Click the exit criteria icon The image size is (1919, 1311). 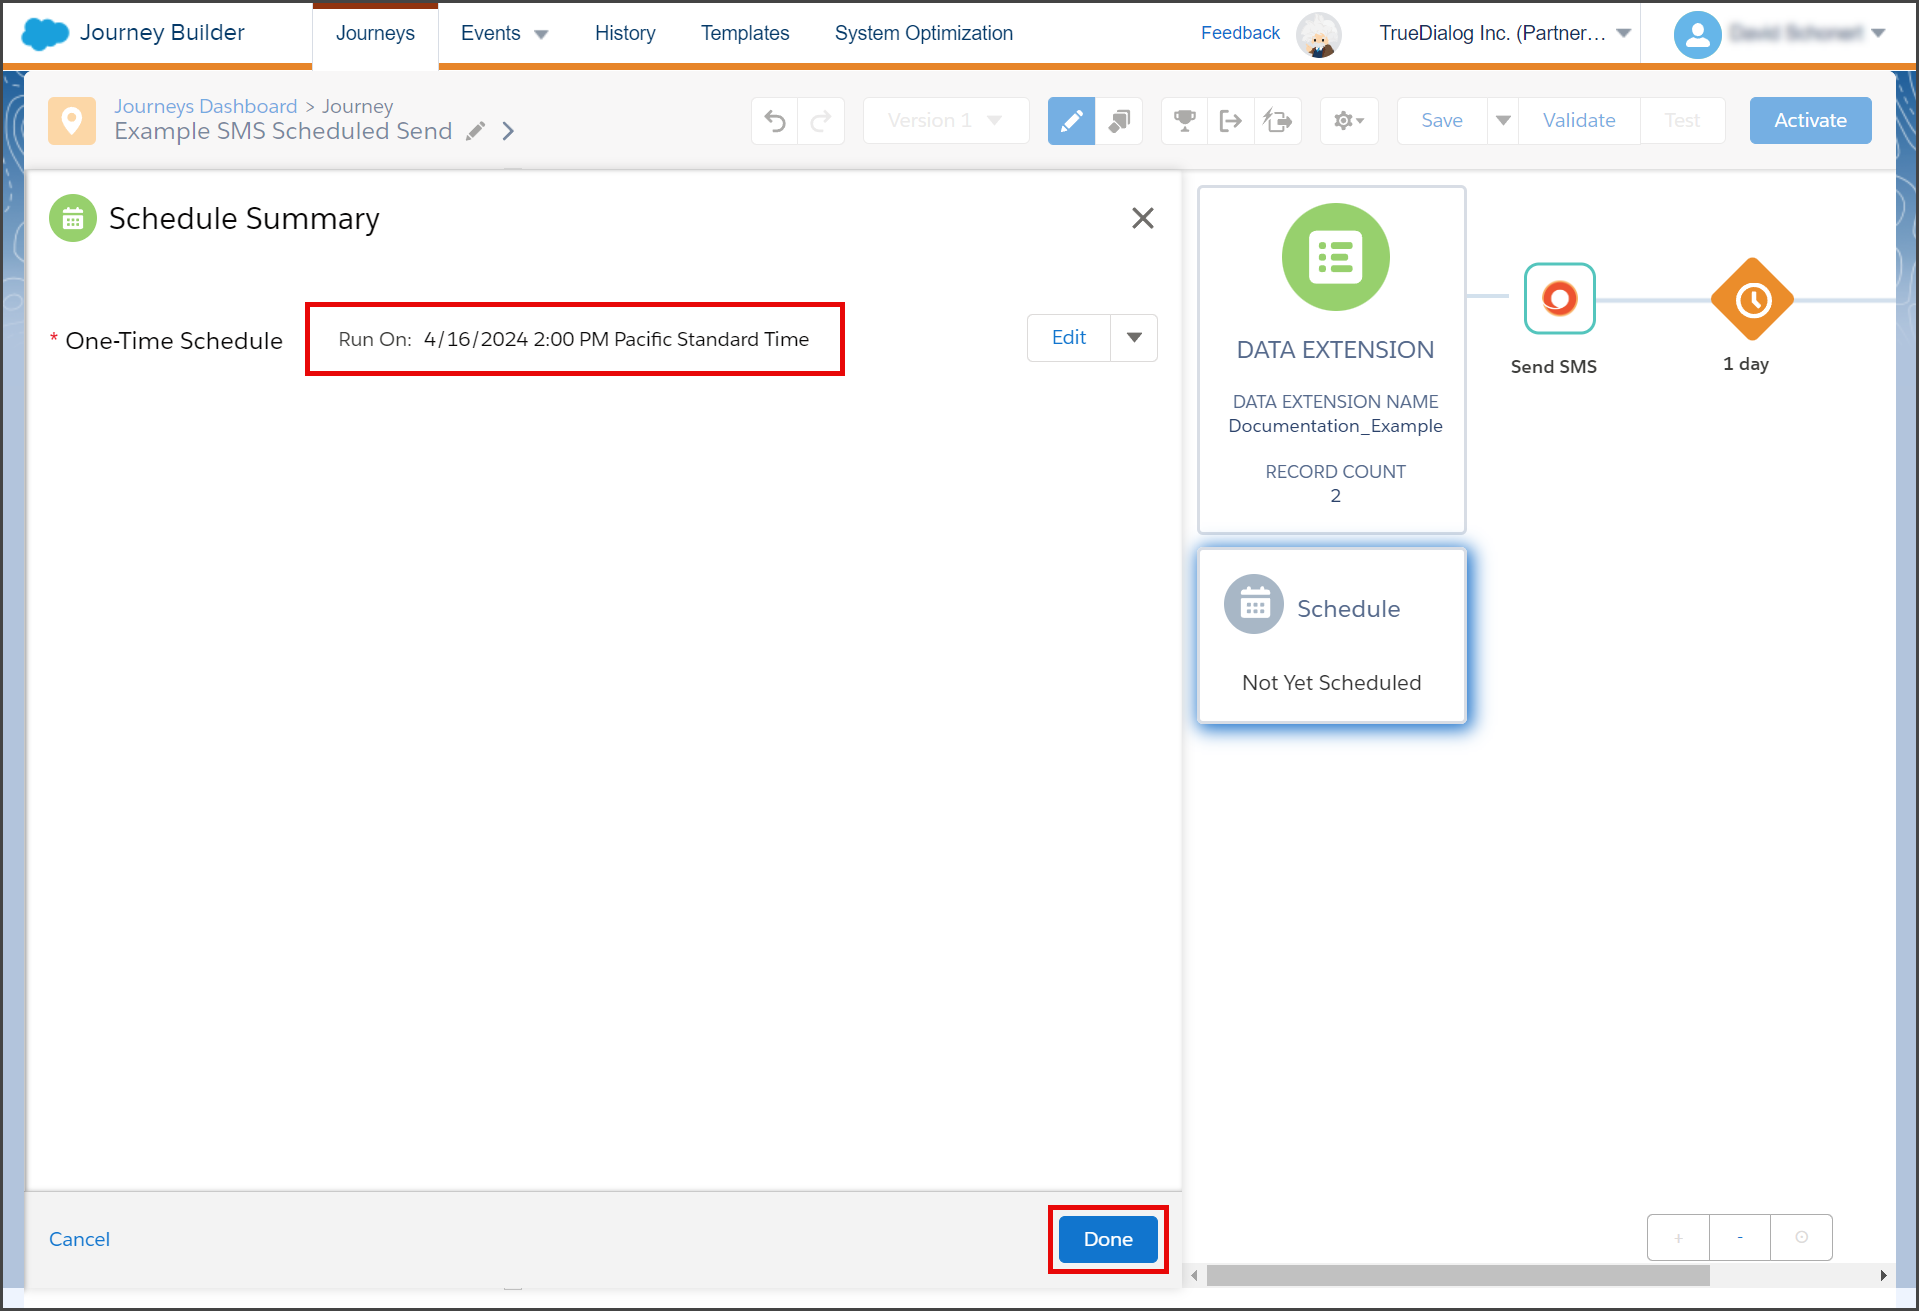[x=1231, y=121]
